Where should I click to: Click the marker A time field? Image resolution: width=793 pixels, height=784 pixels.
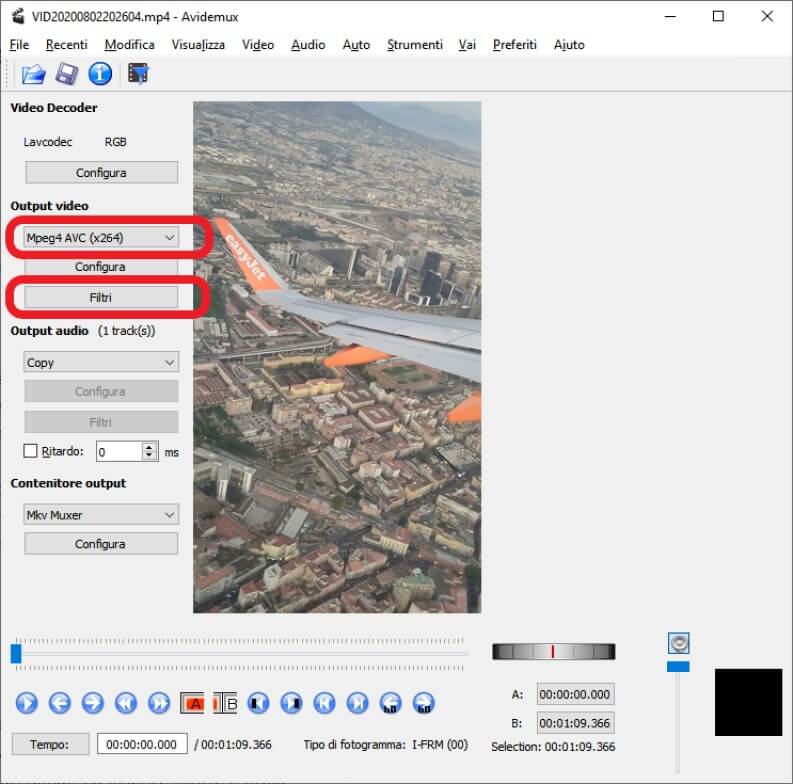pyautogui.click(x=576, y=694)
